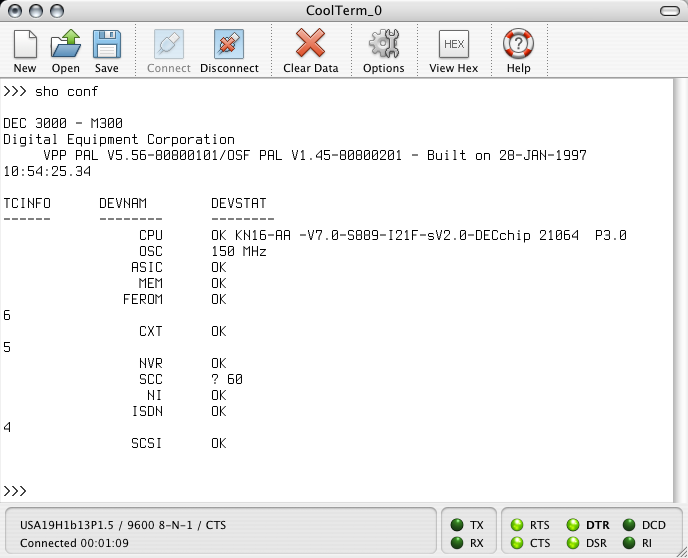
Task: Click the CXT device name
Action: point(150,331)
